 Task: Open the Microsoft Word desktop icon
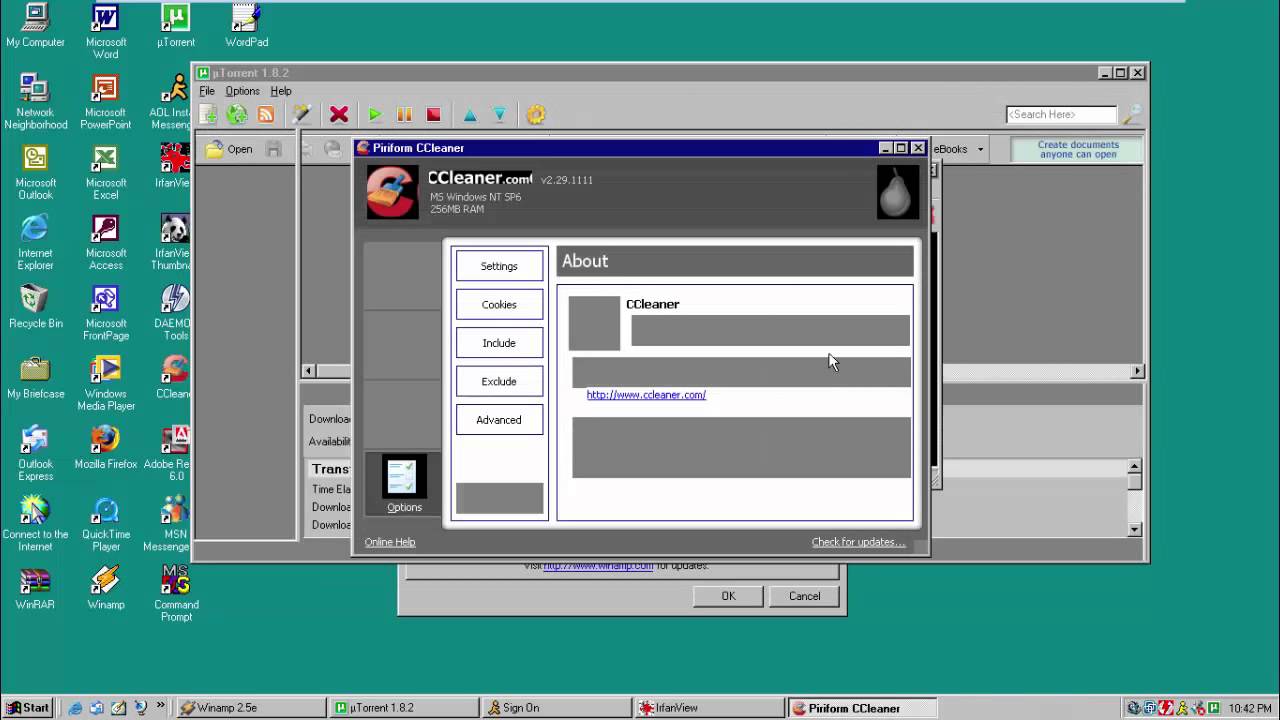click(106, 32)
